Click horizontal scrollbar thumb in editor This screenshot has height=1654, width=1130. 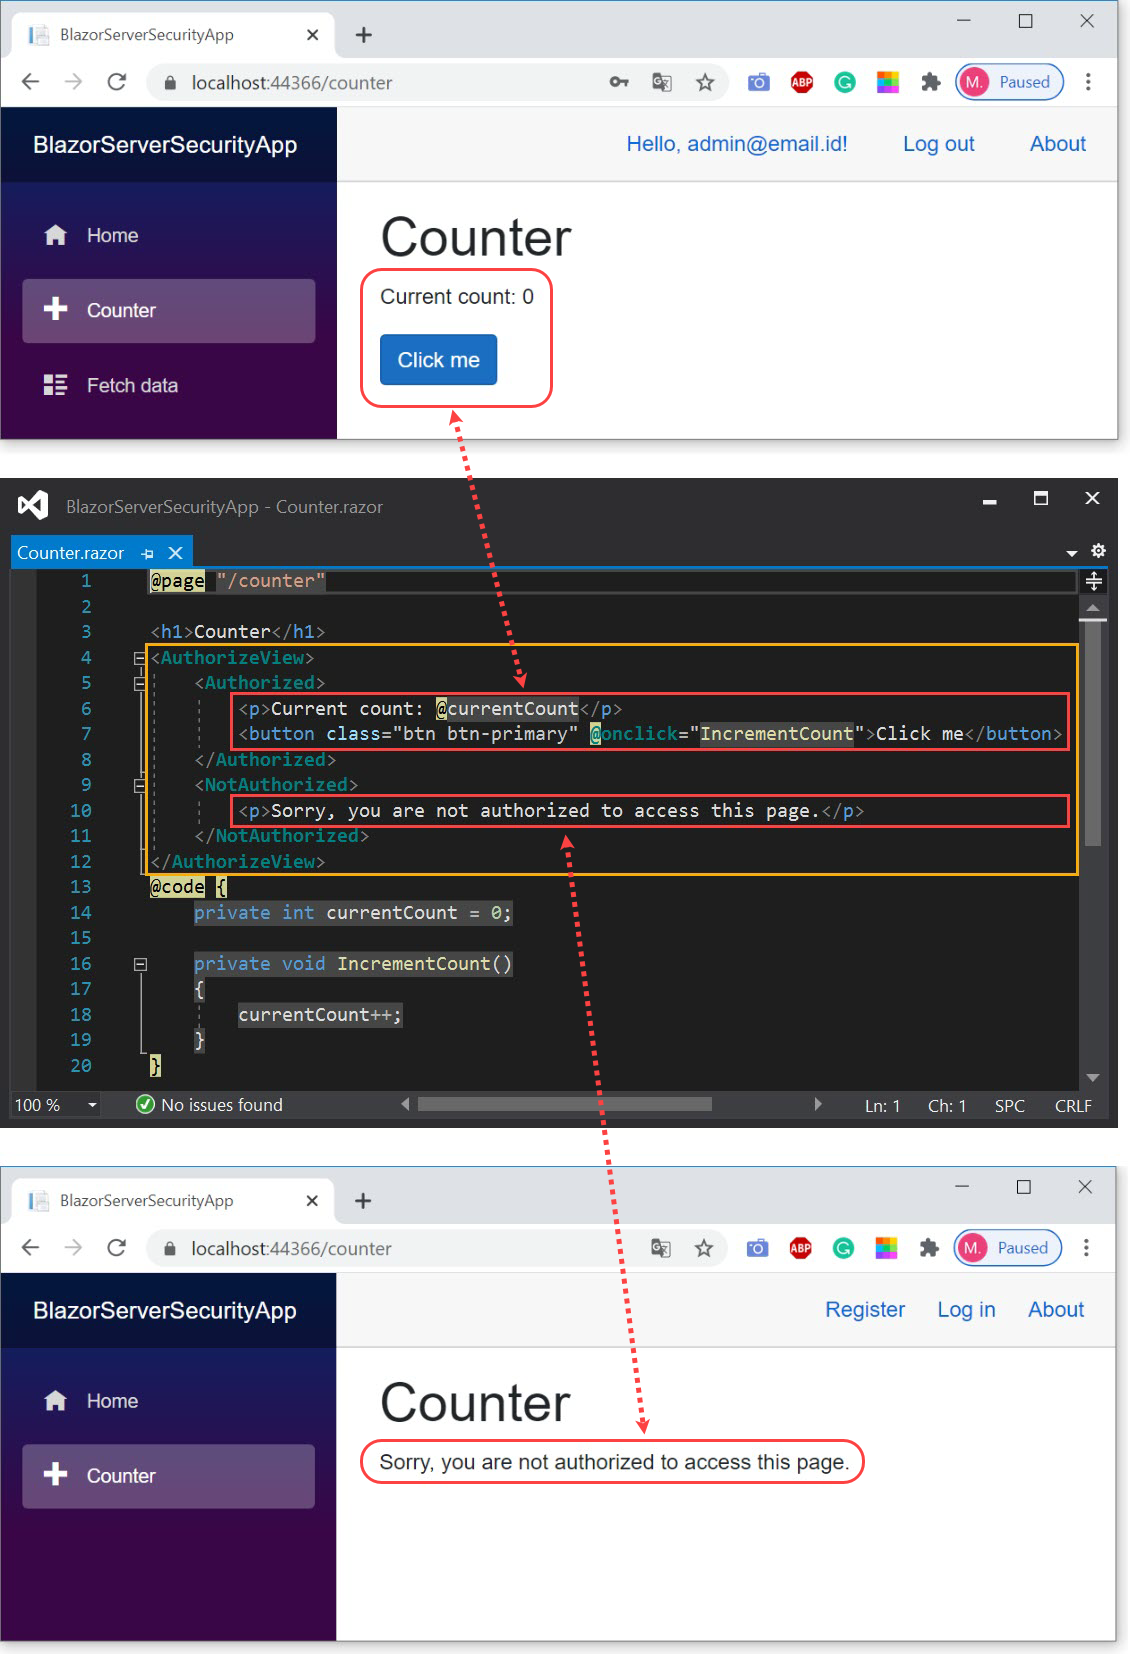pos(565,1104)
